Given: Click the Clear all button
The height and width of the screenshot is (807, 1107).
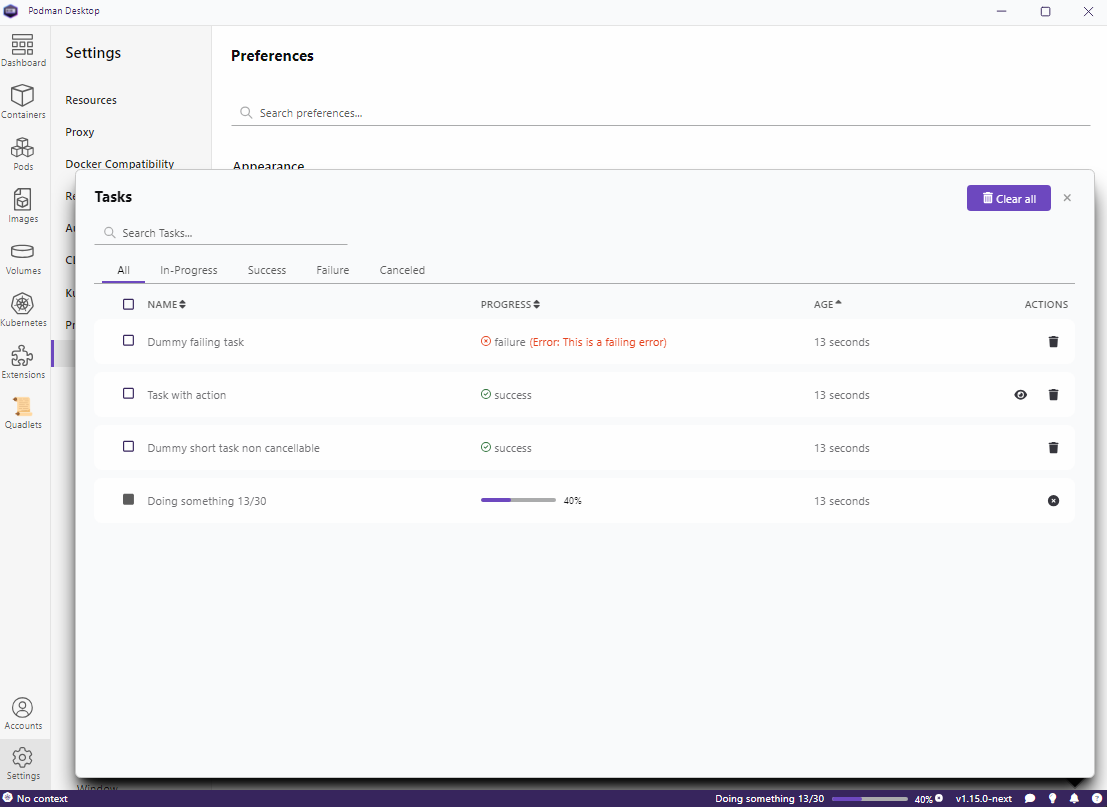Looking at the screenshot, I should [x=1008, y=198].
